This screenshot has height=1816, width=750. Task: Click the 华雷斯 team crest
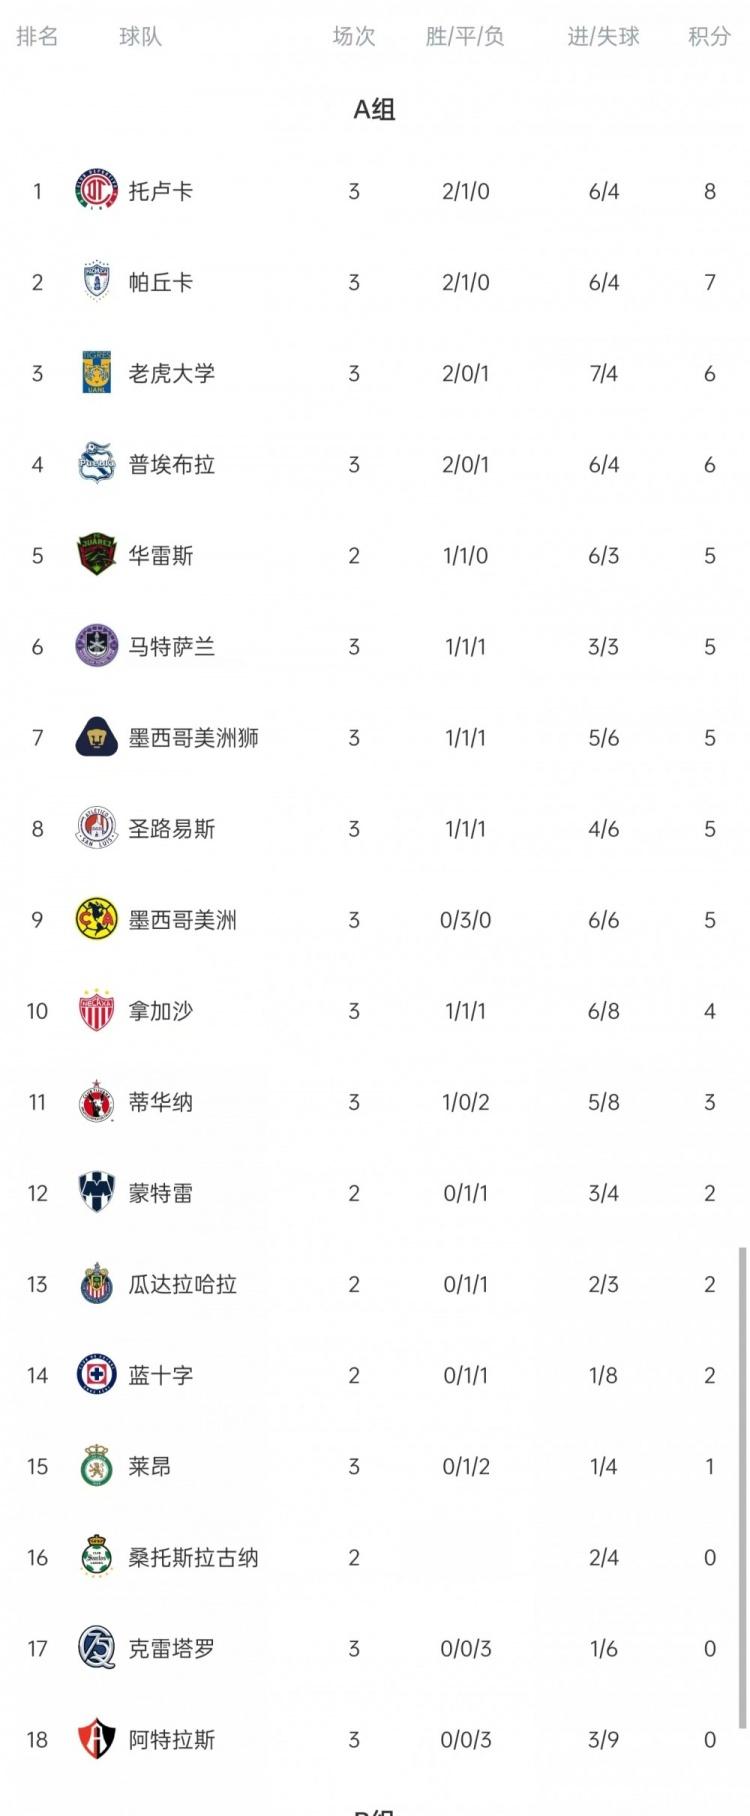click(x=97, y=555)
